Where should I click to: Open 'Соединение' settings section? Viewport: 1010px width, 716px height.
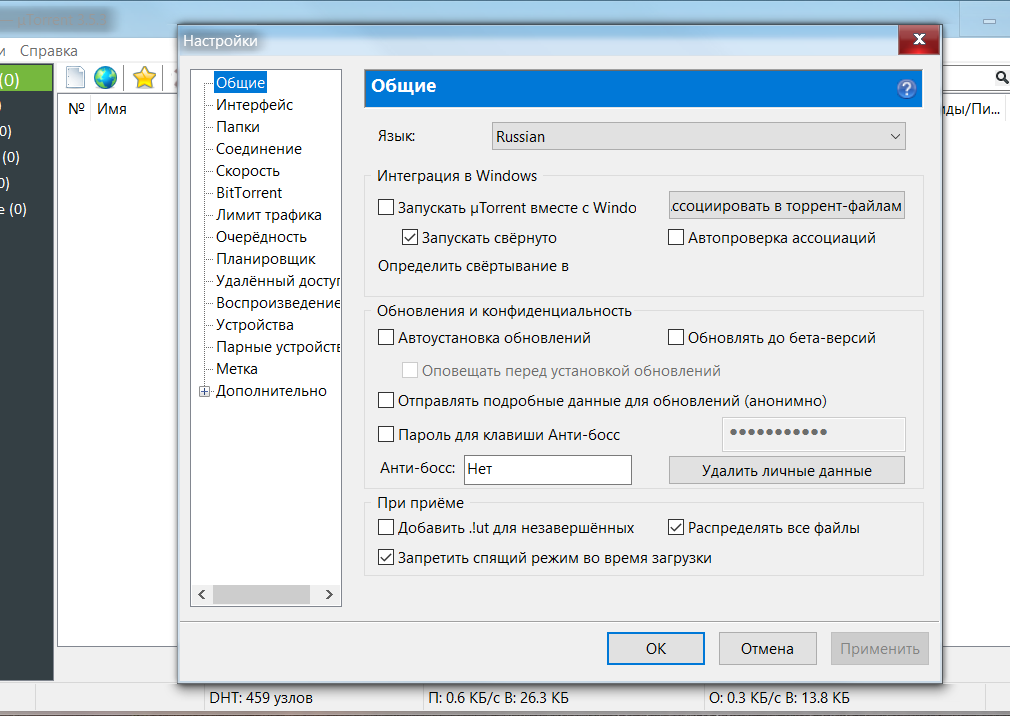point(258,149)
